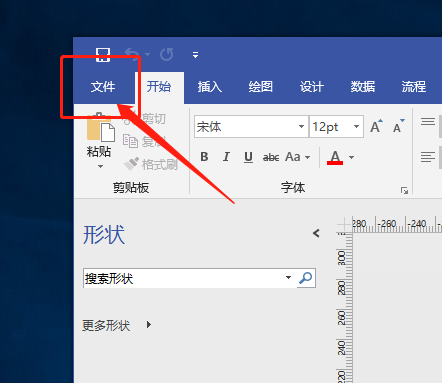
Task: Switch to the 插入 ribbon tab
Action: [210, 87]
